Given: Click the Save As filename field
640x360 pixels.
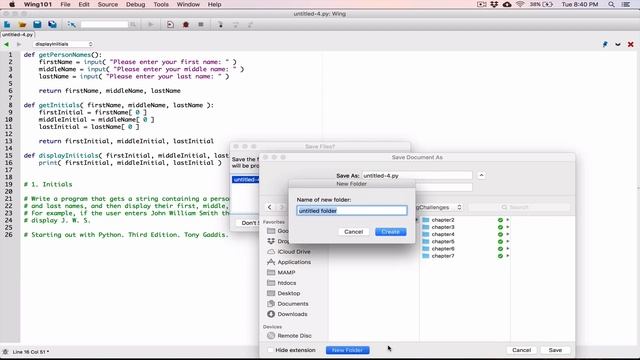Looking at the screenshot, I should tap(417, 176).
